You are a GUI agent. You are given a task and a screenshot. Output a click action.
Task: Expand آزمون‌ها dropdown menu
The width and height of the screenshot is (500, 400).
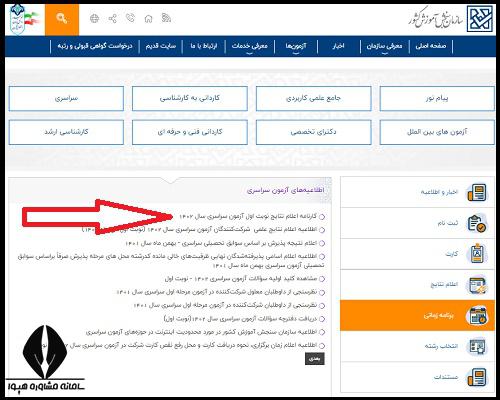click(296, 46)
